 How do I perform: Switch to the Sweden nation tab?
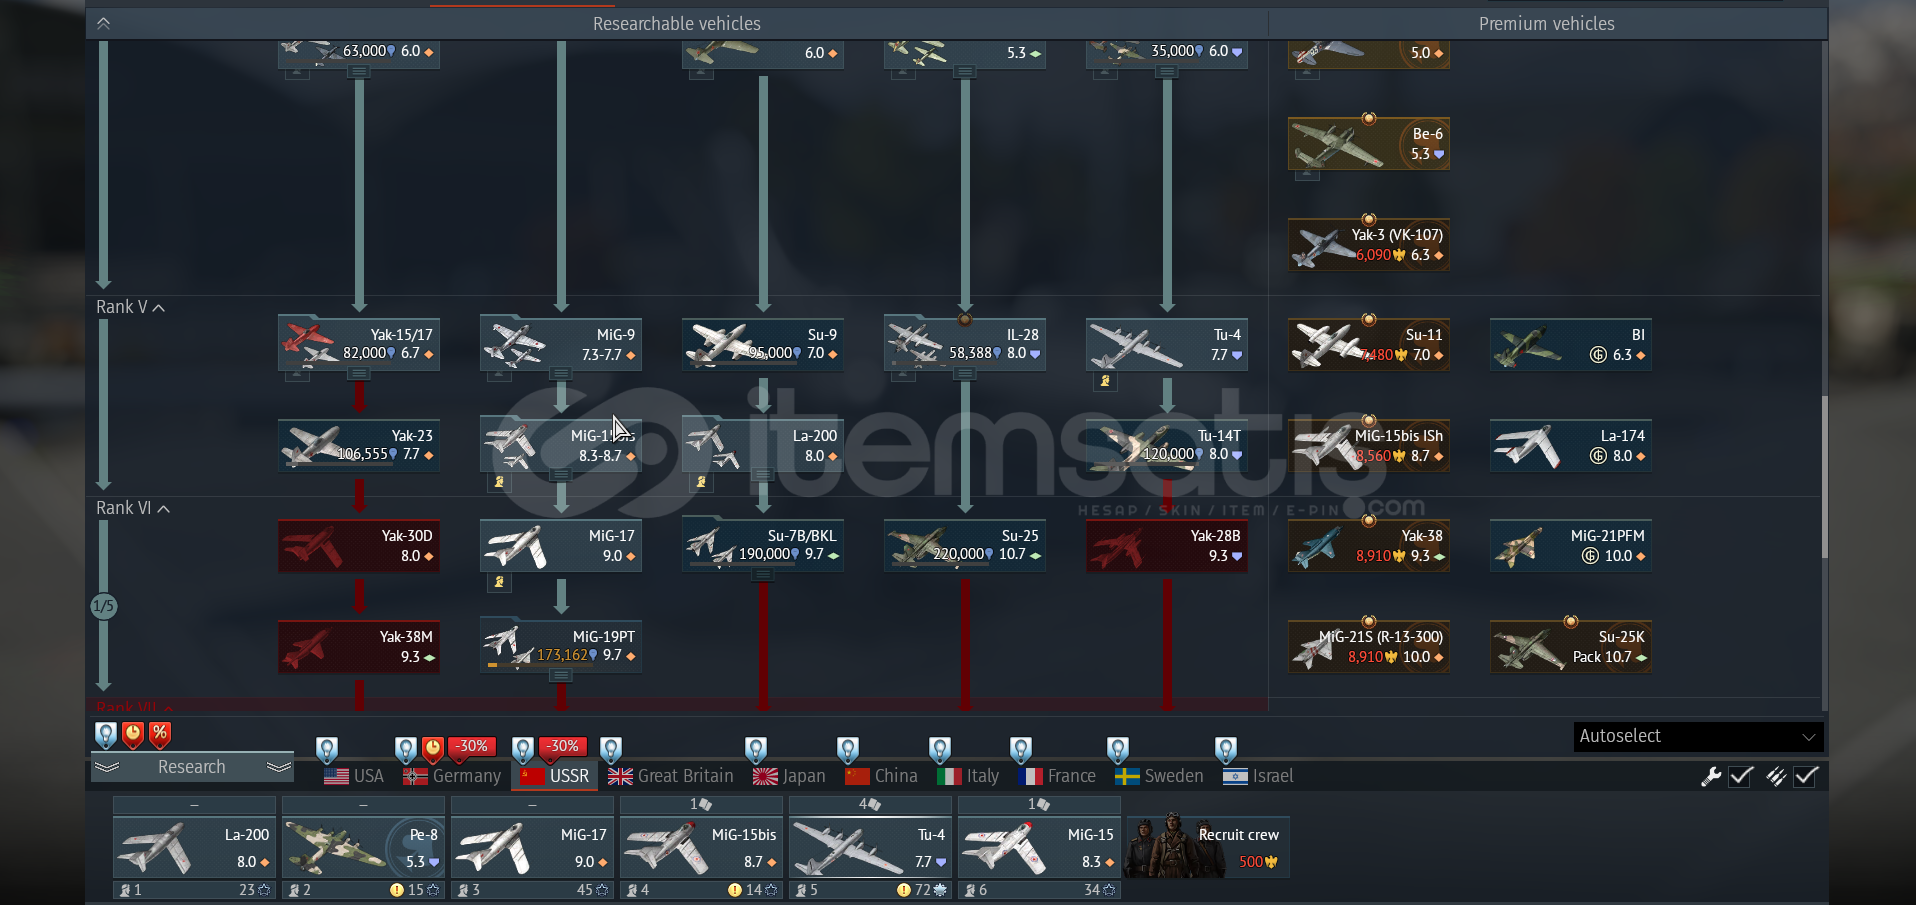pos(1159,776)
